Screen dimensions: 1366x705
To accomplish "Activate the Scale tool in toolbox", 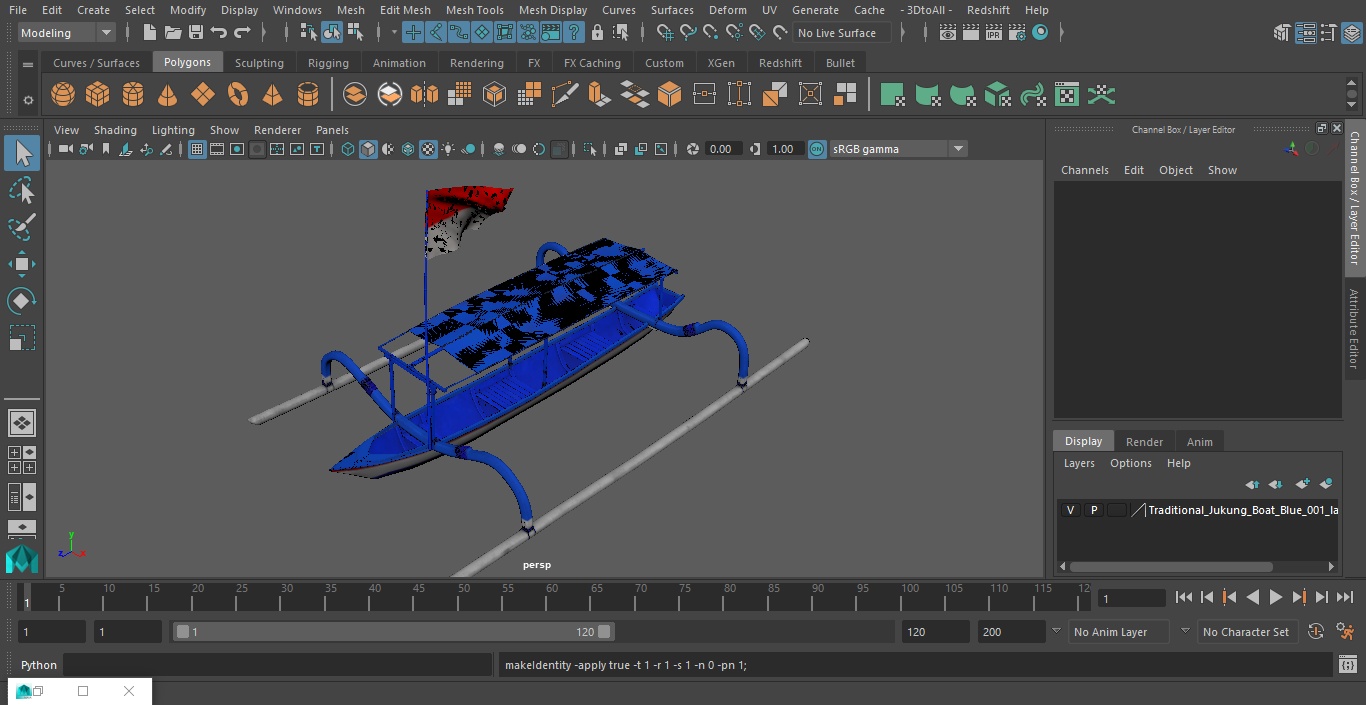I will coord(22,338).
